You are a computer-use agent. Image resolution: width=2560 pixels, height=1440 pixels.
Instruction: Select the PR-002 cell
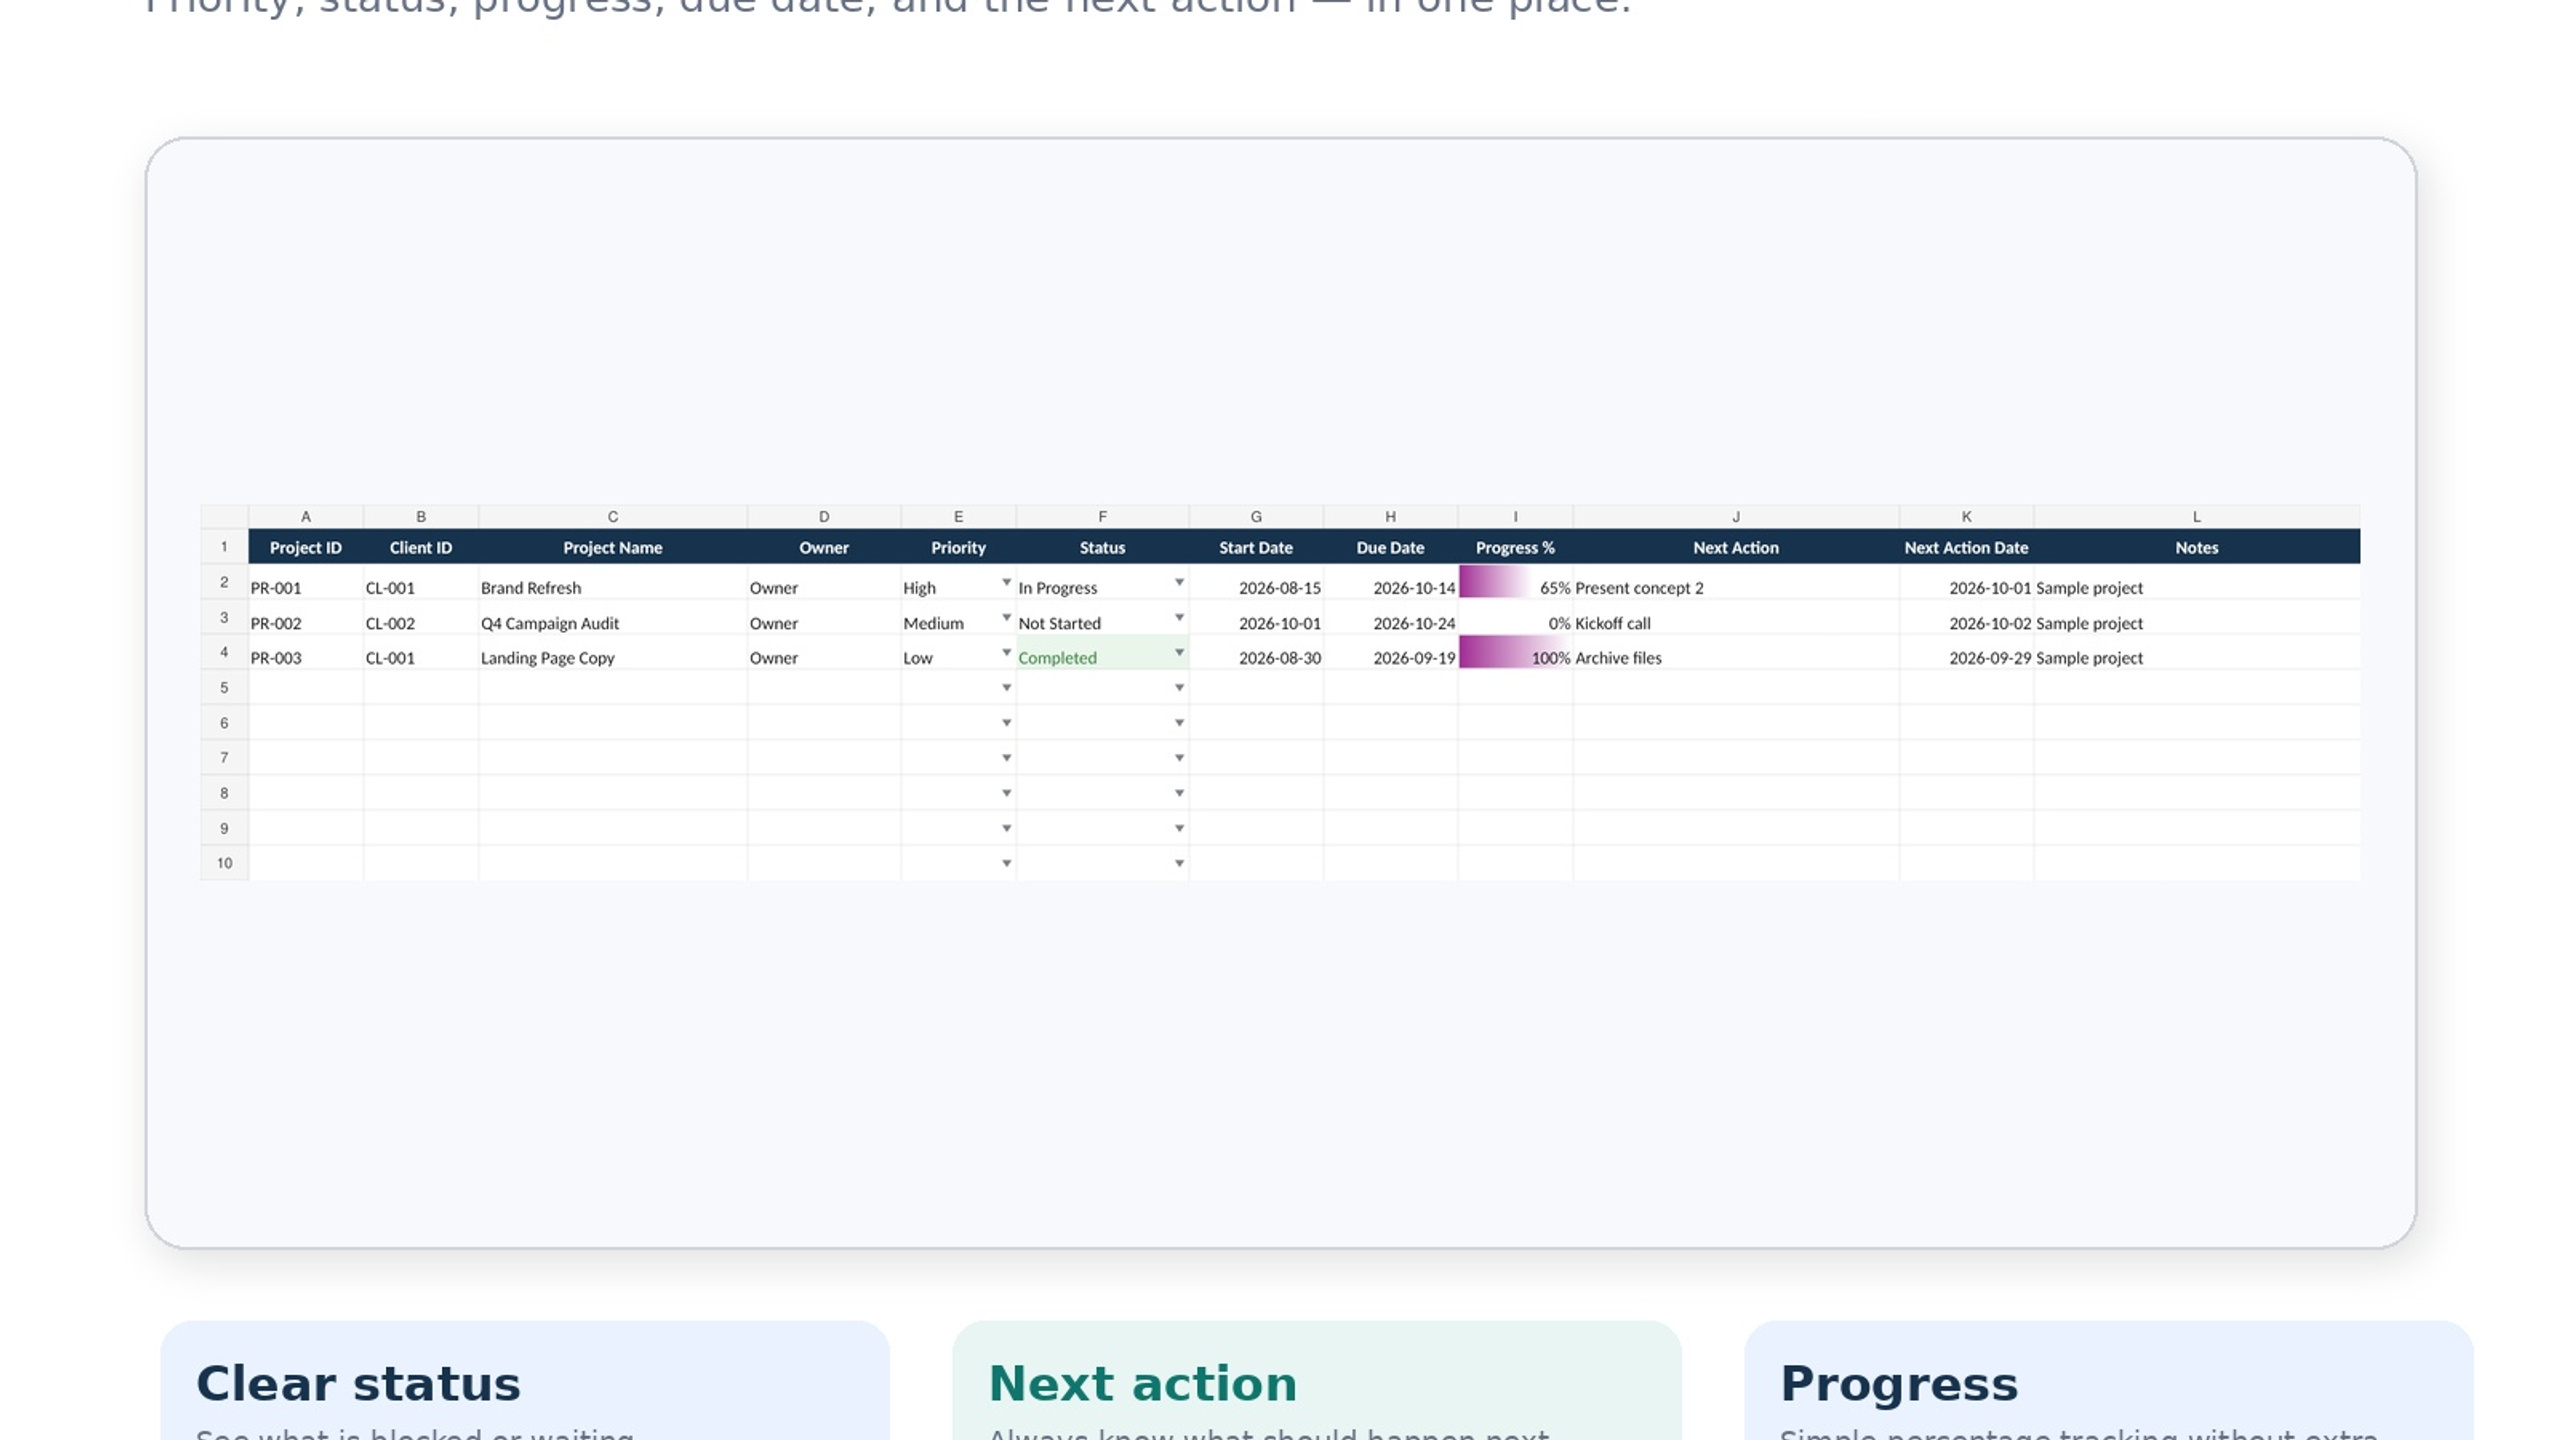[x=306, y=618]
